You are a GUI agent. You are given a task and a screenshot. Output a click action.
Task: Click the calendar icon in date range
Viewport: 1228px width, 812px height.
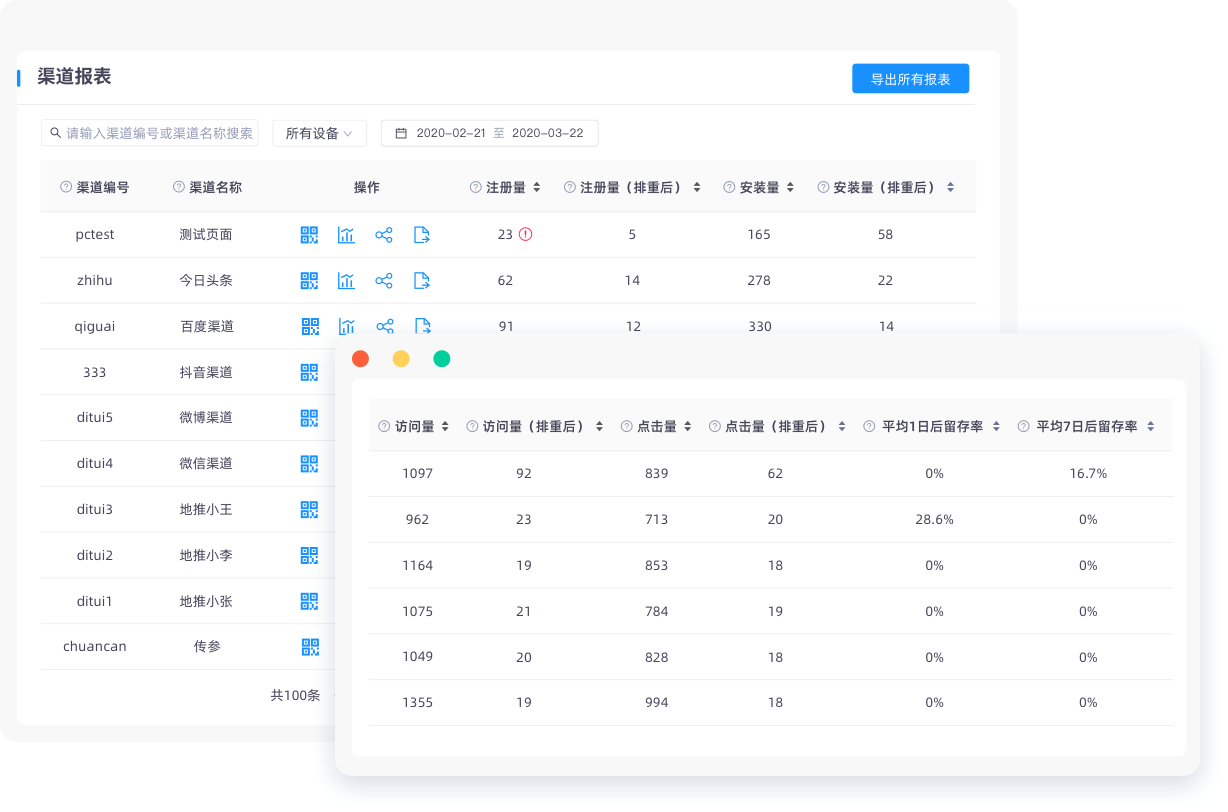point(401,133)
